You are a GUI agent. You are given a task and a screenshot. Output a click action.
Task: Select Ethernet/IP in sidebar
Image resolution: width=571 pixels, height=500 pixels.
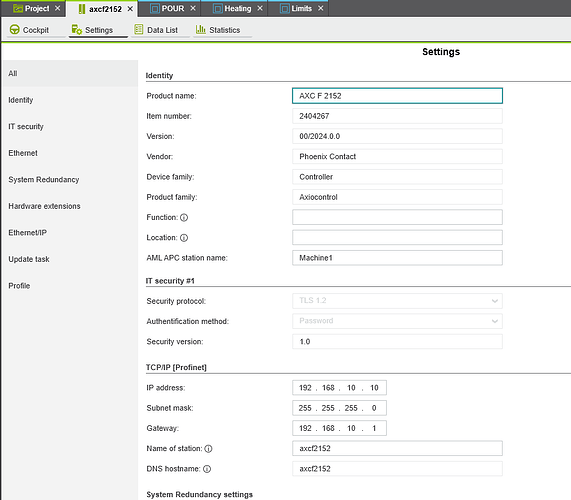pos(70,233)
